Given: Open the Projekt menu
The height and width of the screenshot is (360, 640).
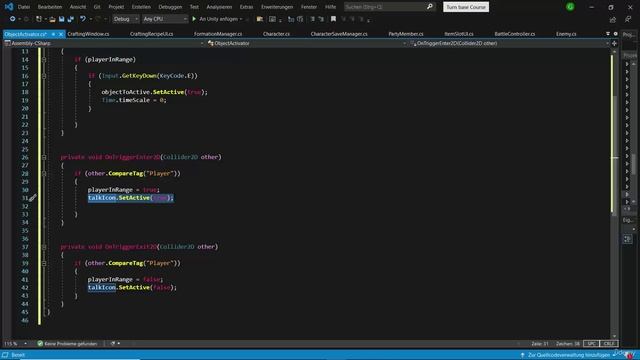Looking at the screenshot, I should [116, 7].
